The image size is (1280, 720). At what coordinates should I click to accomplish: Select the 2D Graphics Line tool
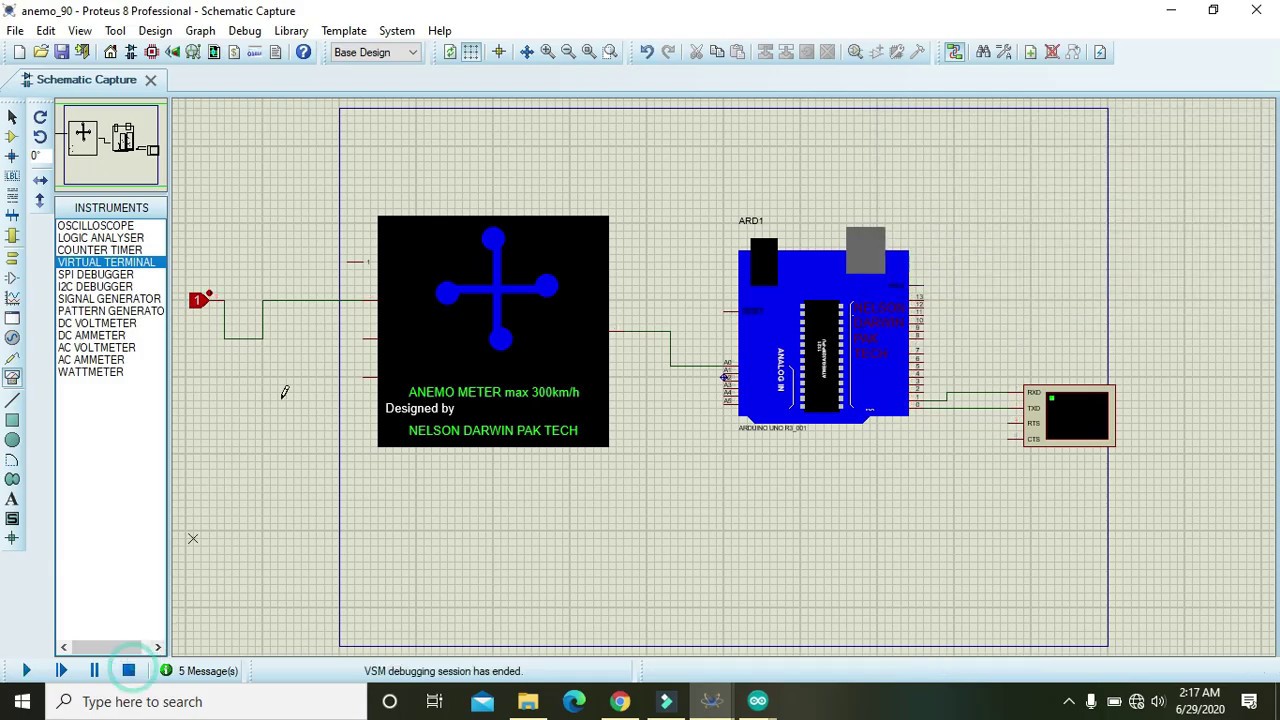coord(12,400)
